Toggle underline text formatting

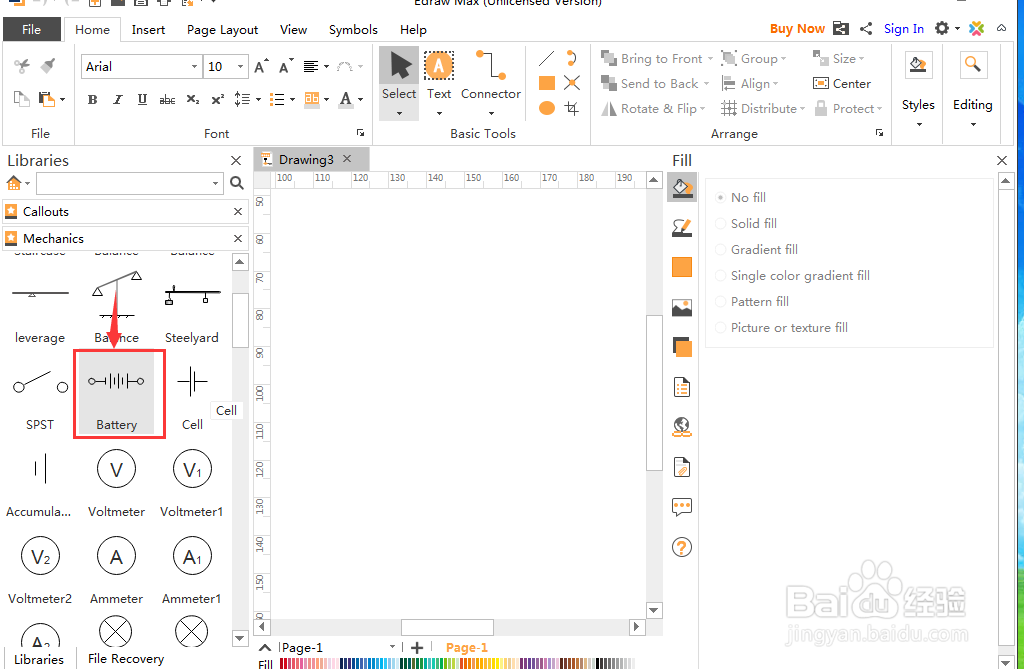tap(142, 99)
